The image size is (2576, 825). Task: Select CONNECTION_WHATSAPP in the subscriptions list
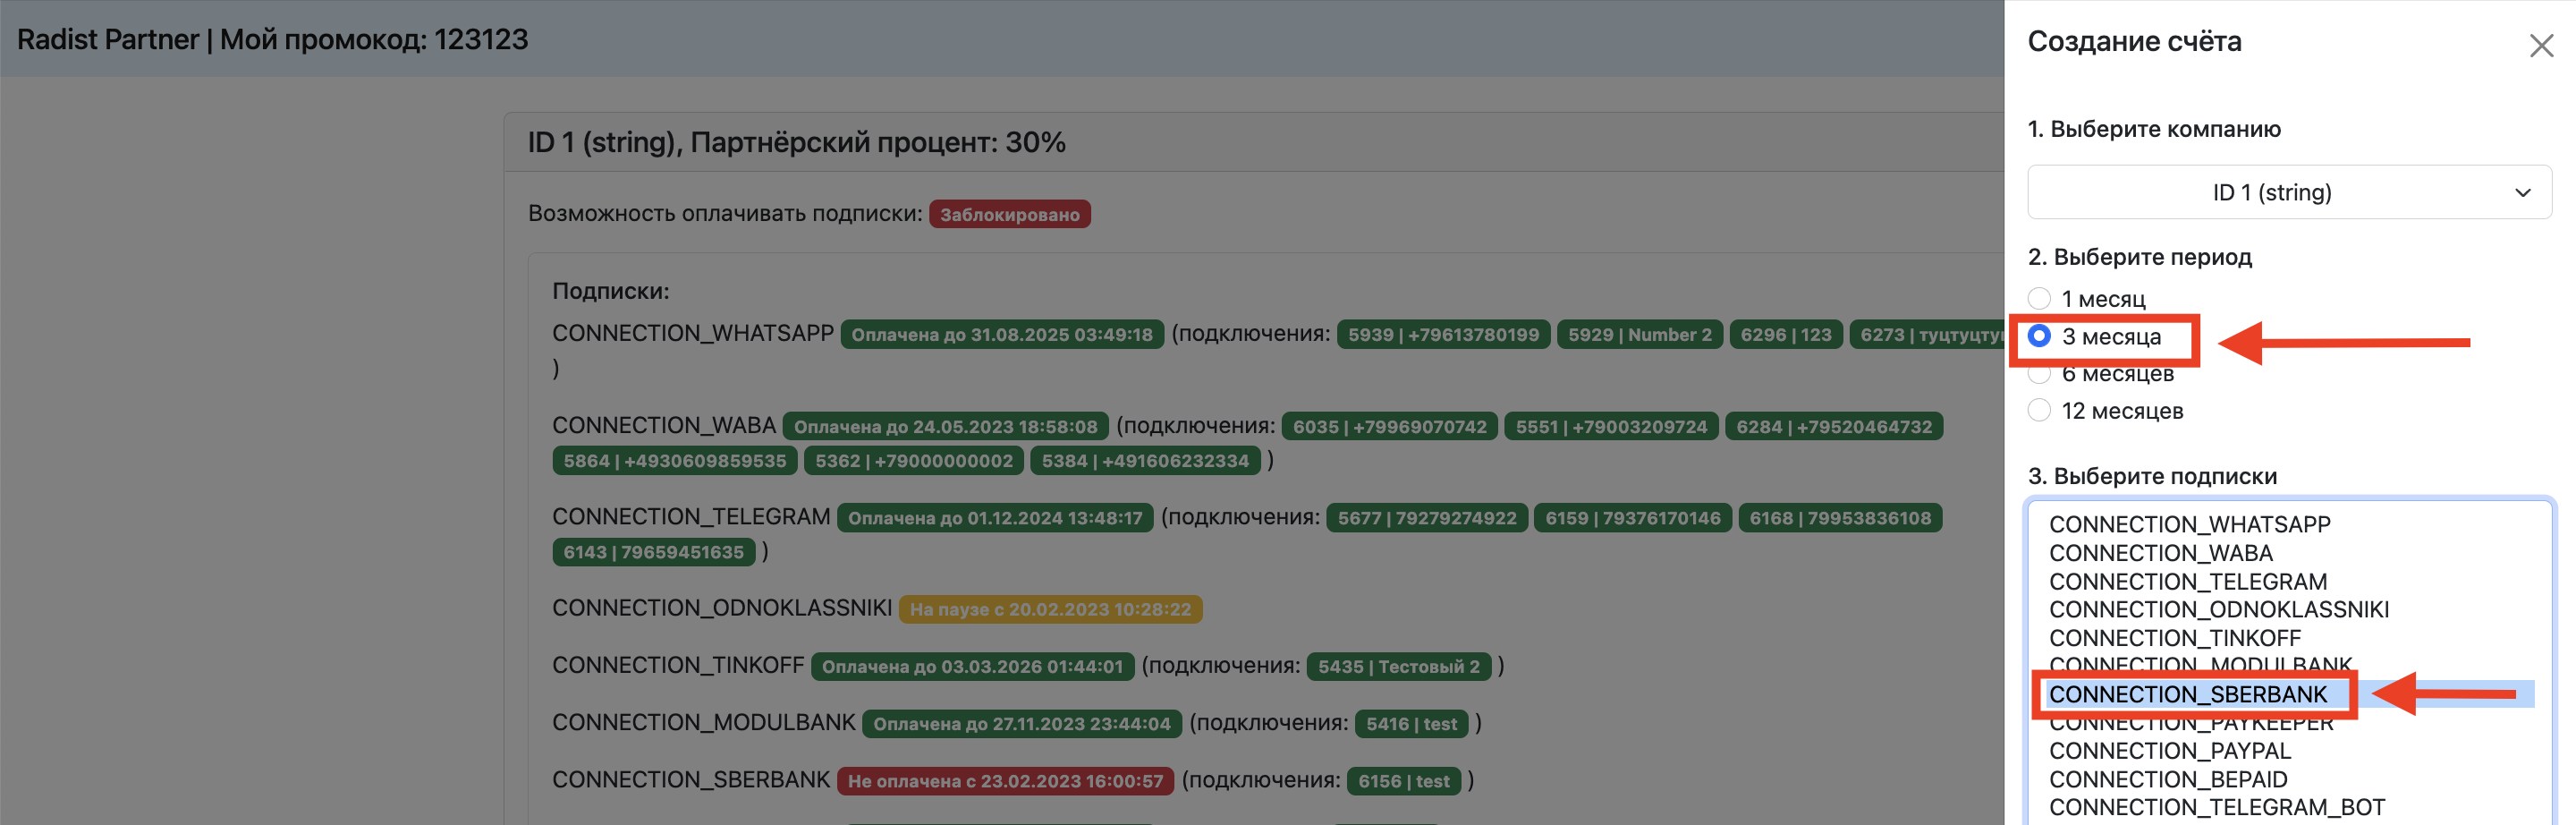pyautogui.click(x=2189, y=524)
